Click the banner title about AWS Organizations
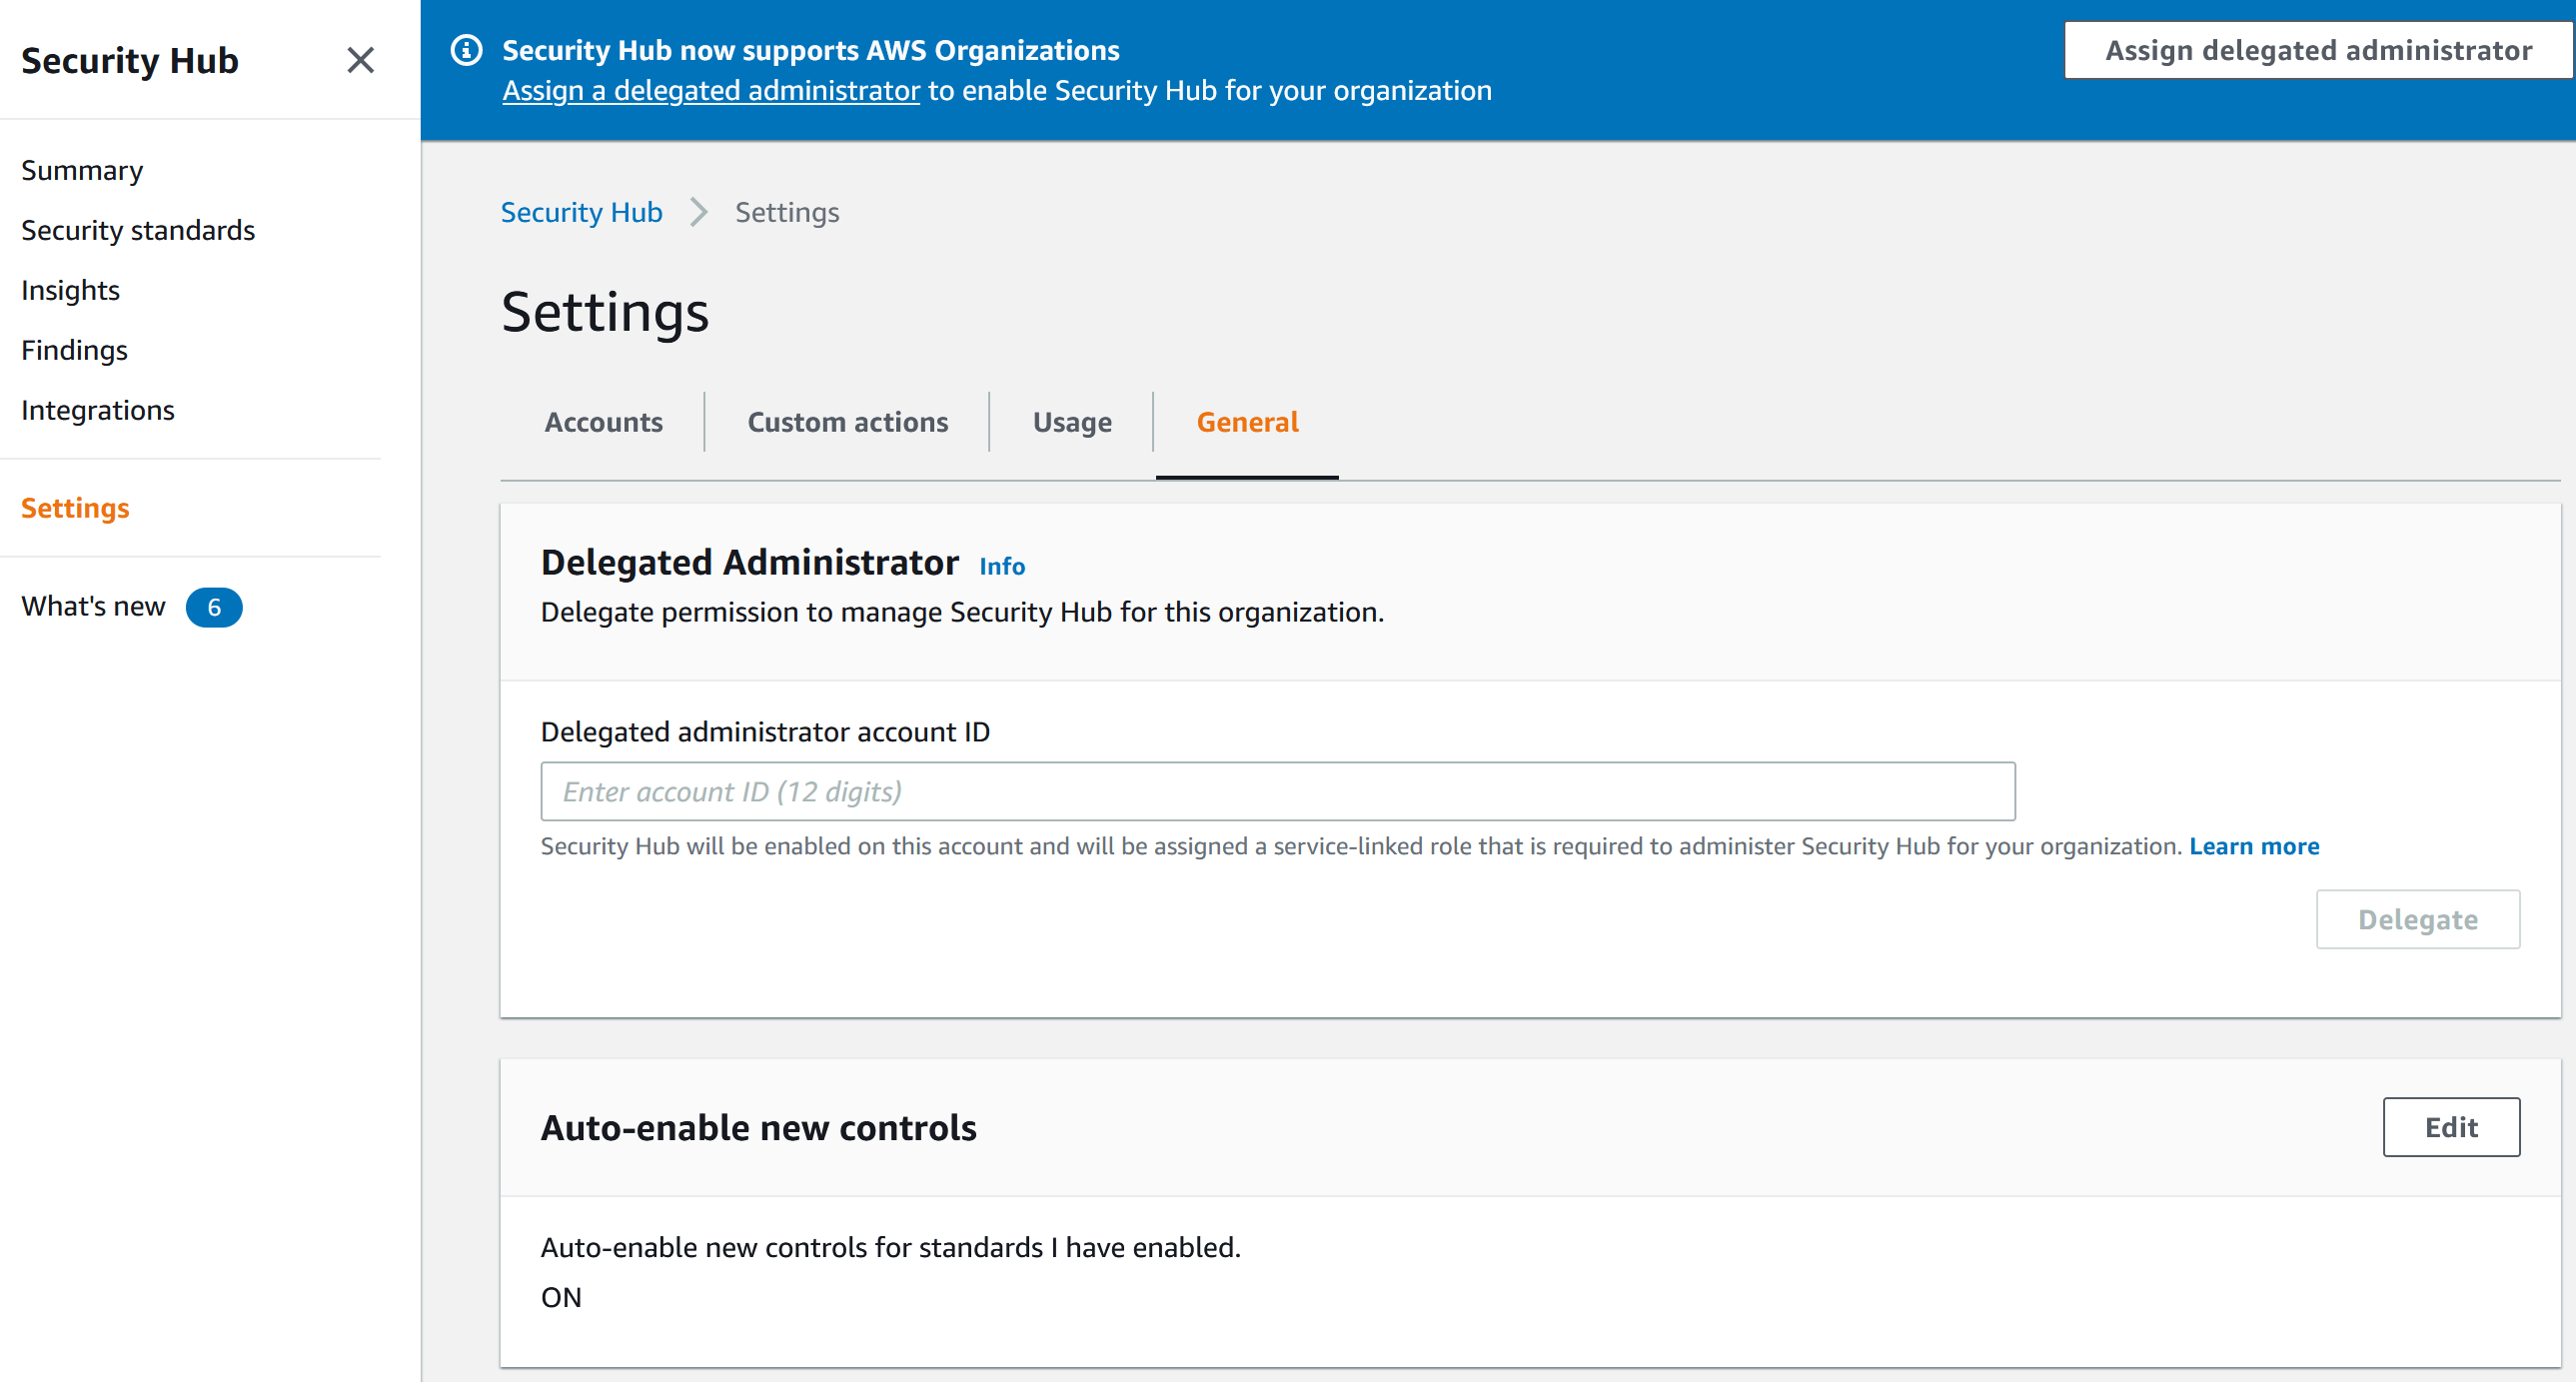Image resolution: width=2576 pixels, height=1382 pixels. pos(811,50)
